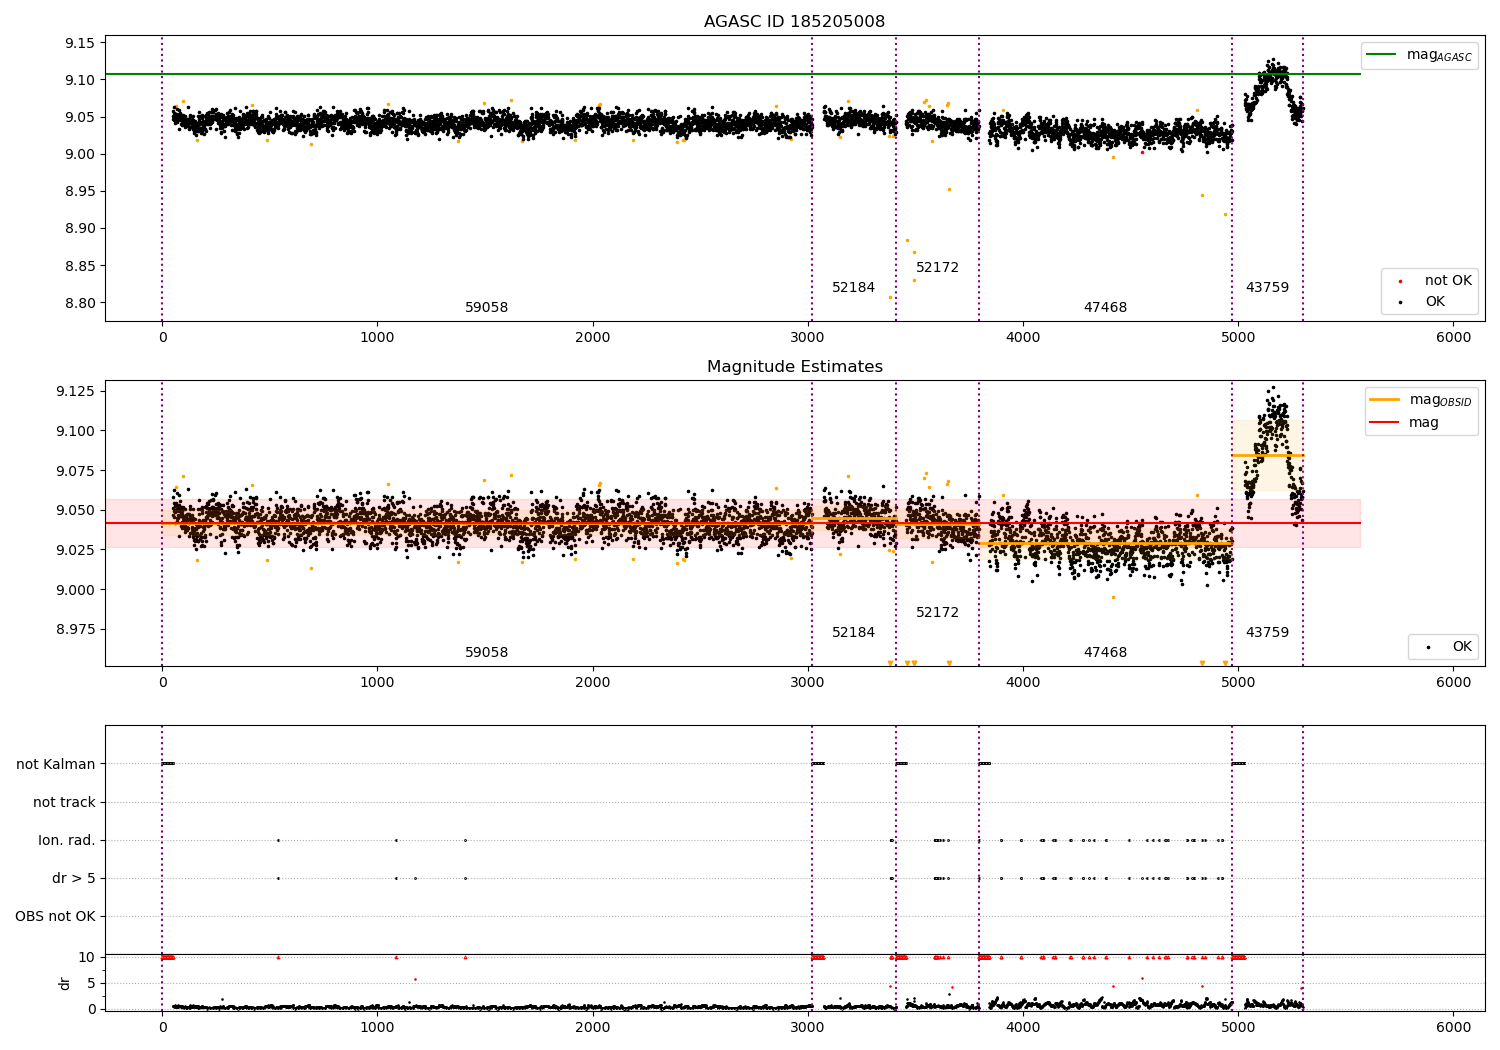This screenshot has width=1500, height=1050.
Task: Click the 8.80 y-tick in the top plot
Action: 80,303
